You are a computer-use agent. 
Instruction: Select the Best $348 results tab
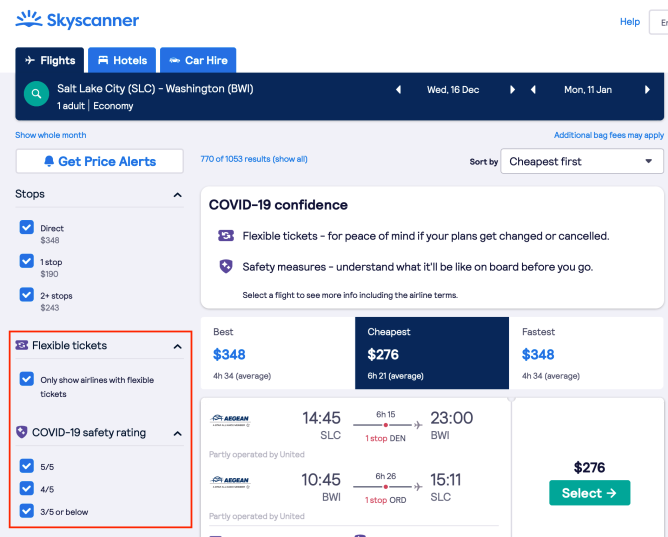click(x=278, y=353)
